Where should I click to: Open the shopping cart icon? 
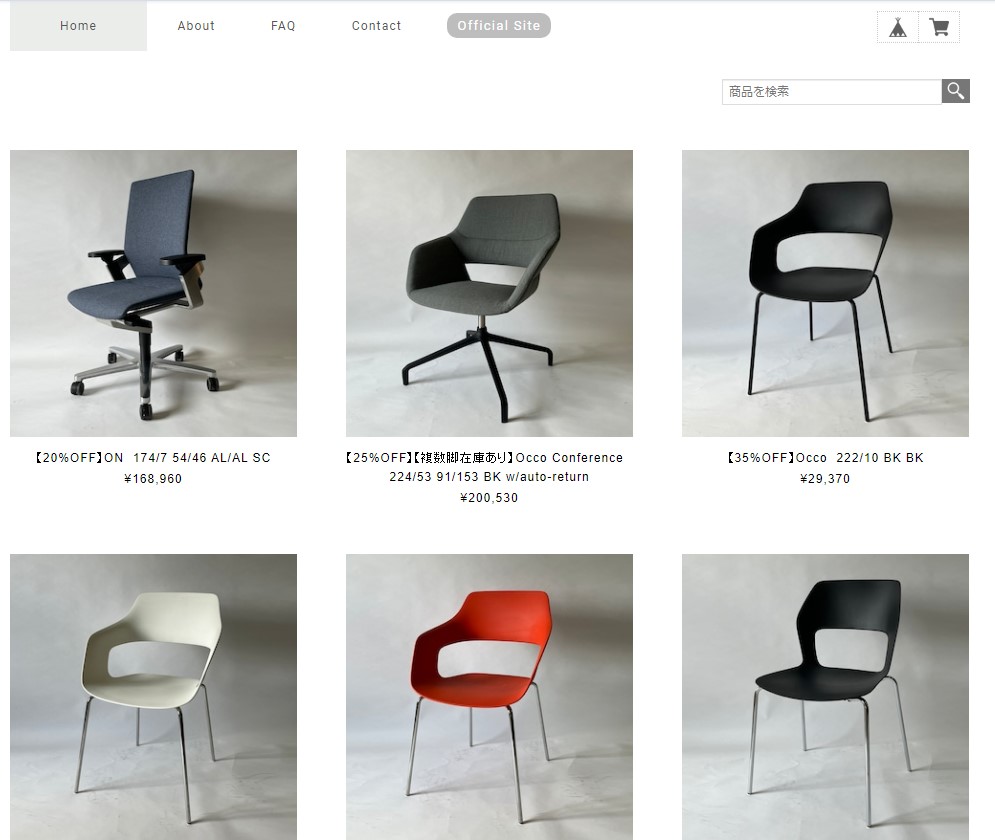[x=939, y=27]
